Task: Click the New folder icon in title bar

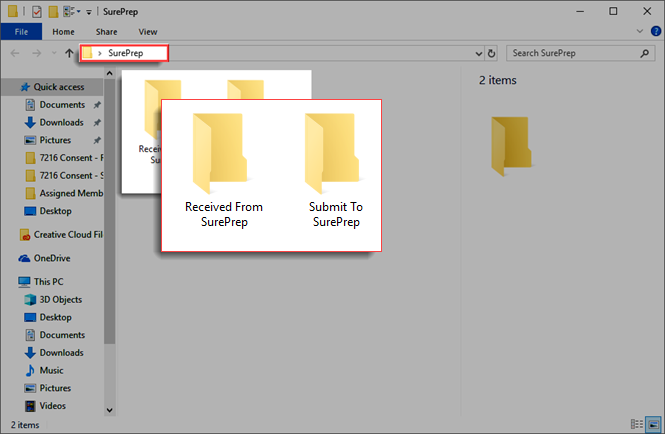Action: click(53, 11)
